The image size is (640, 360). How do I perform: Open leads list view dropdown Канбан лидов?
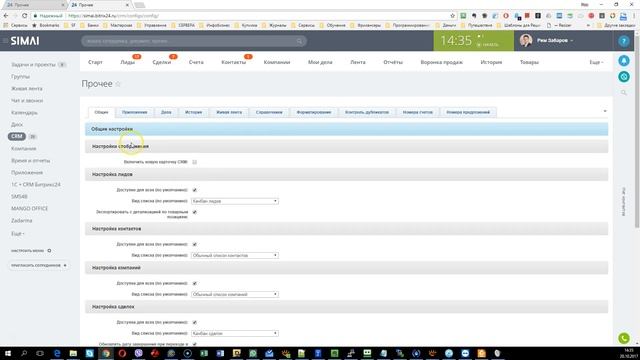[235, 201]
